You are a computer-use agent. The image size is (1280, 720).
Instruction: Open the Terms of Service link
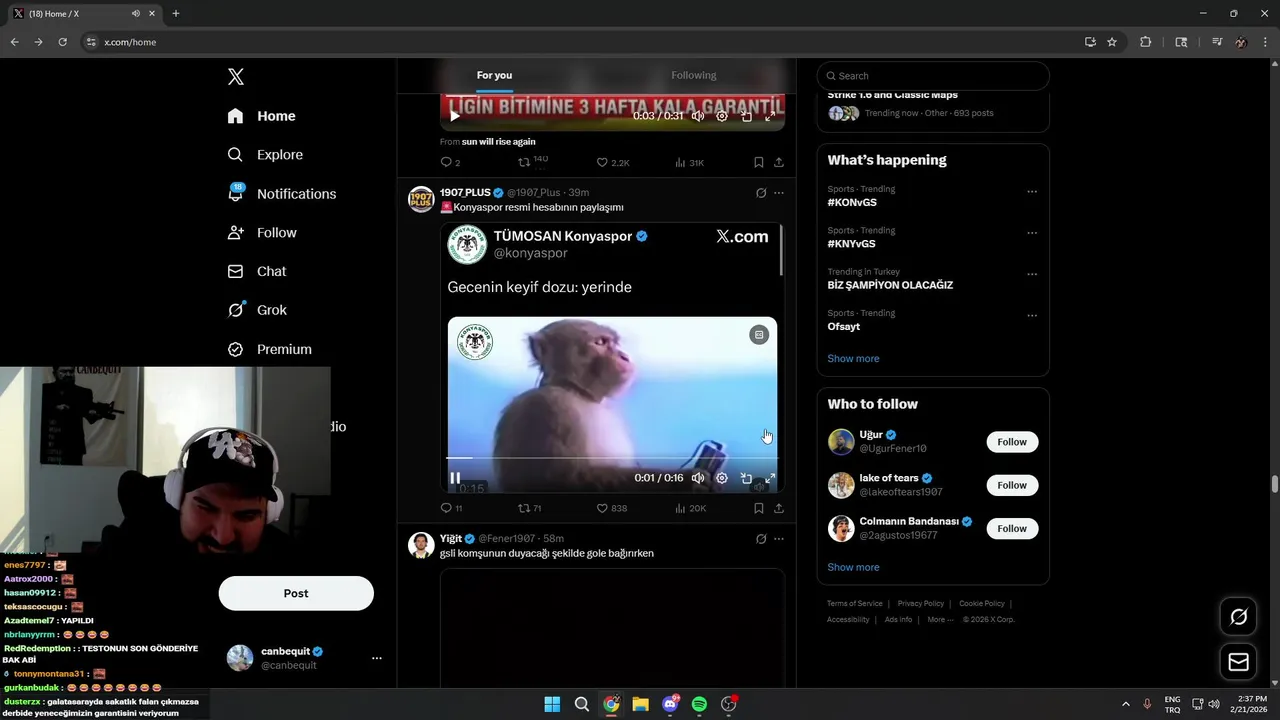pos(855,604)
